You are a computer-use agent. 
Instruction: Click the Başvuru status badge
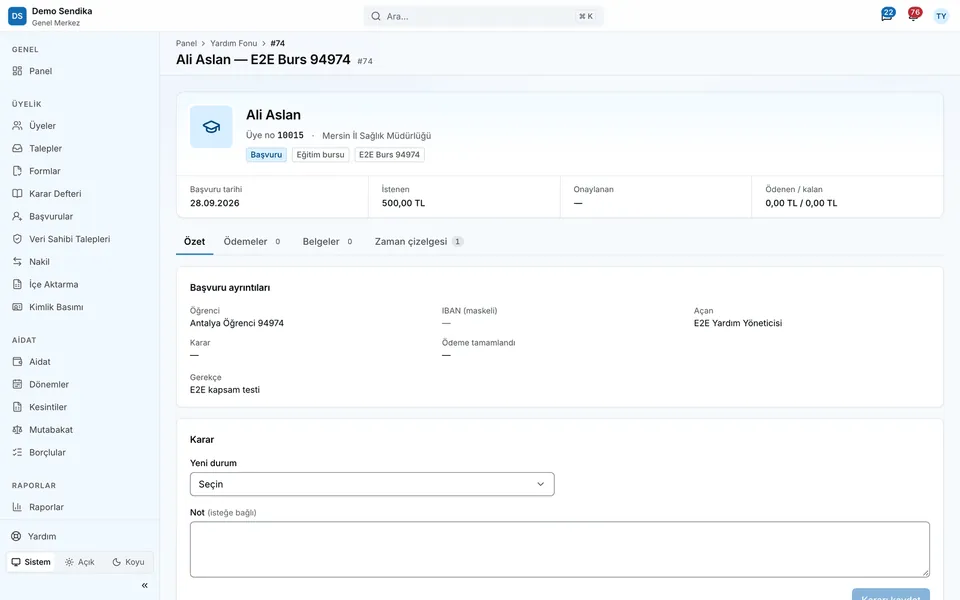(266, 155)
